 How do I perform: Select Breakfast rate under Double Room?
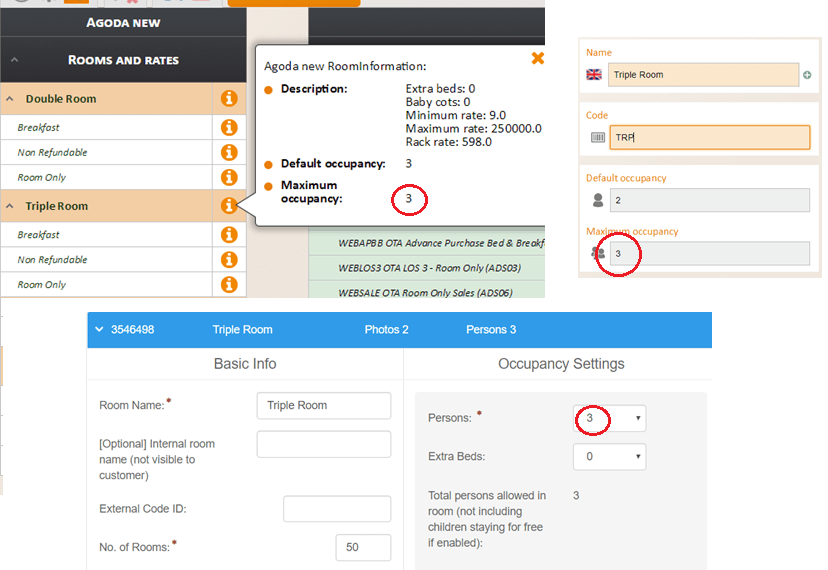pos(38,127)
